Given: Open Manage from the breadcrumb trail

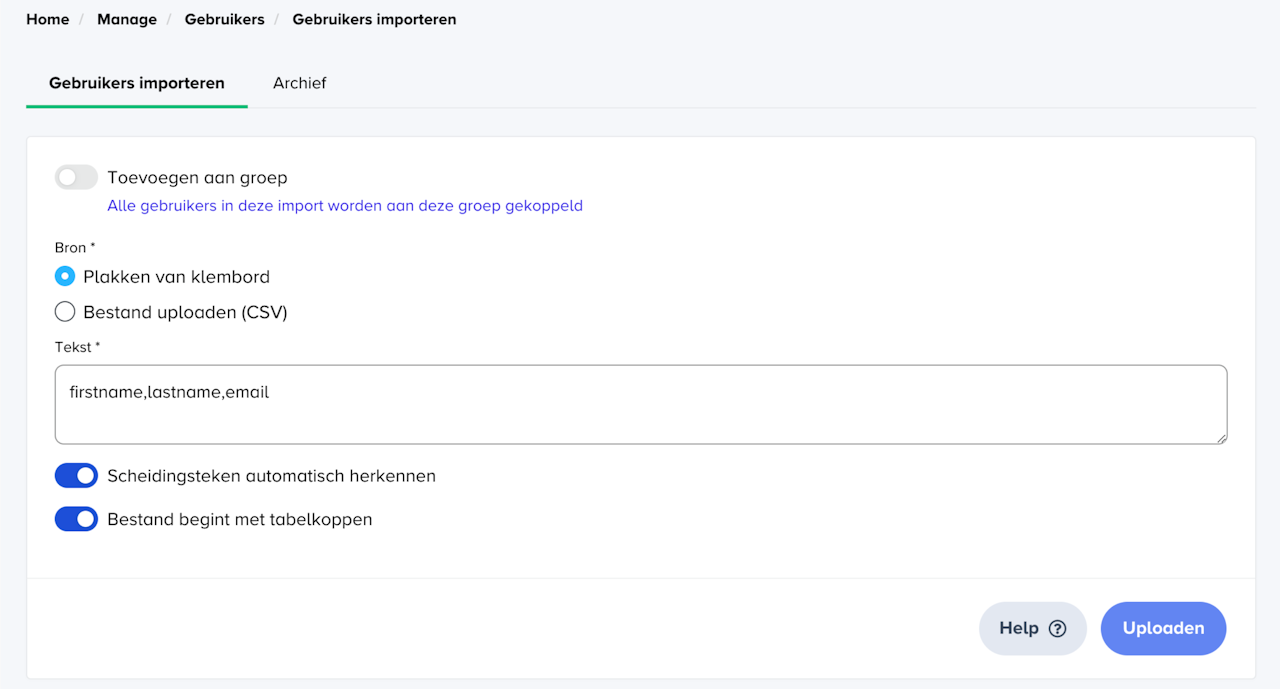Looking at the screenshot, I should point(127,20).
